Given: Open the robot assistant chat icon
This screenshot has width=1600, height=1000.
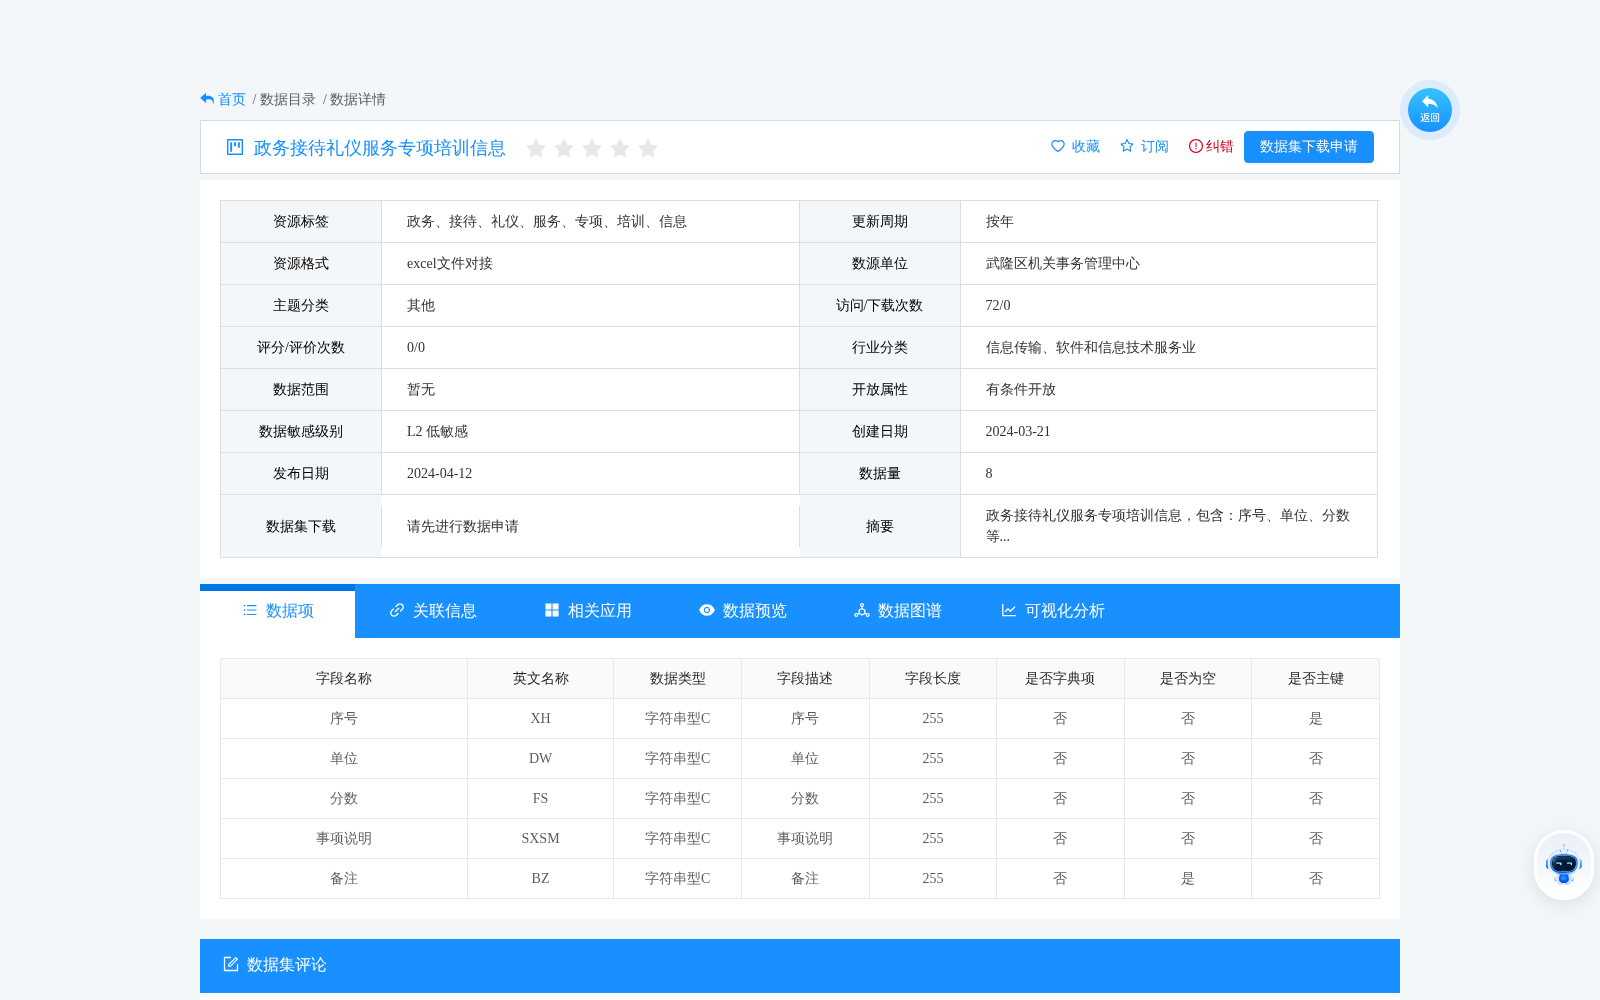Looking at the screenshot, I should [x=1563, y=865].
